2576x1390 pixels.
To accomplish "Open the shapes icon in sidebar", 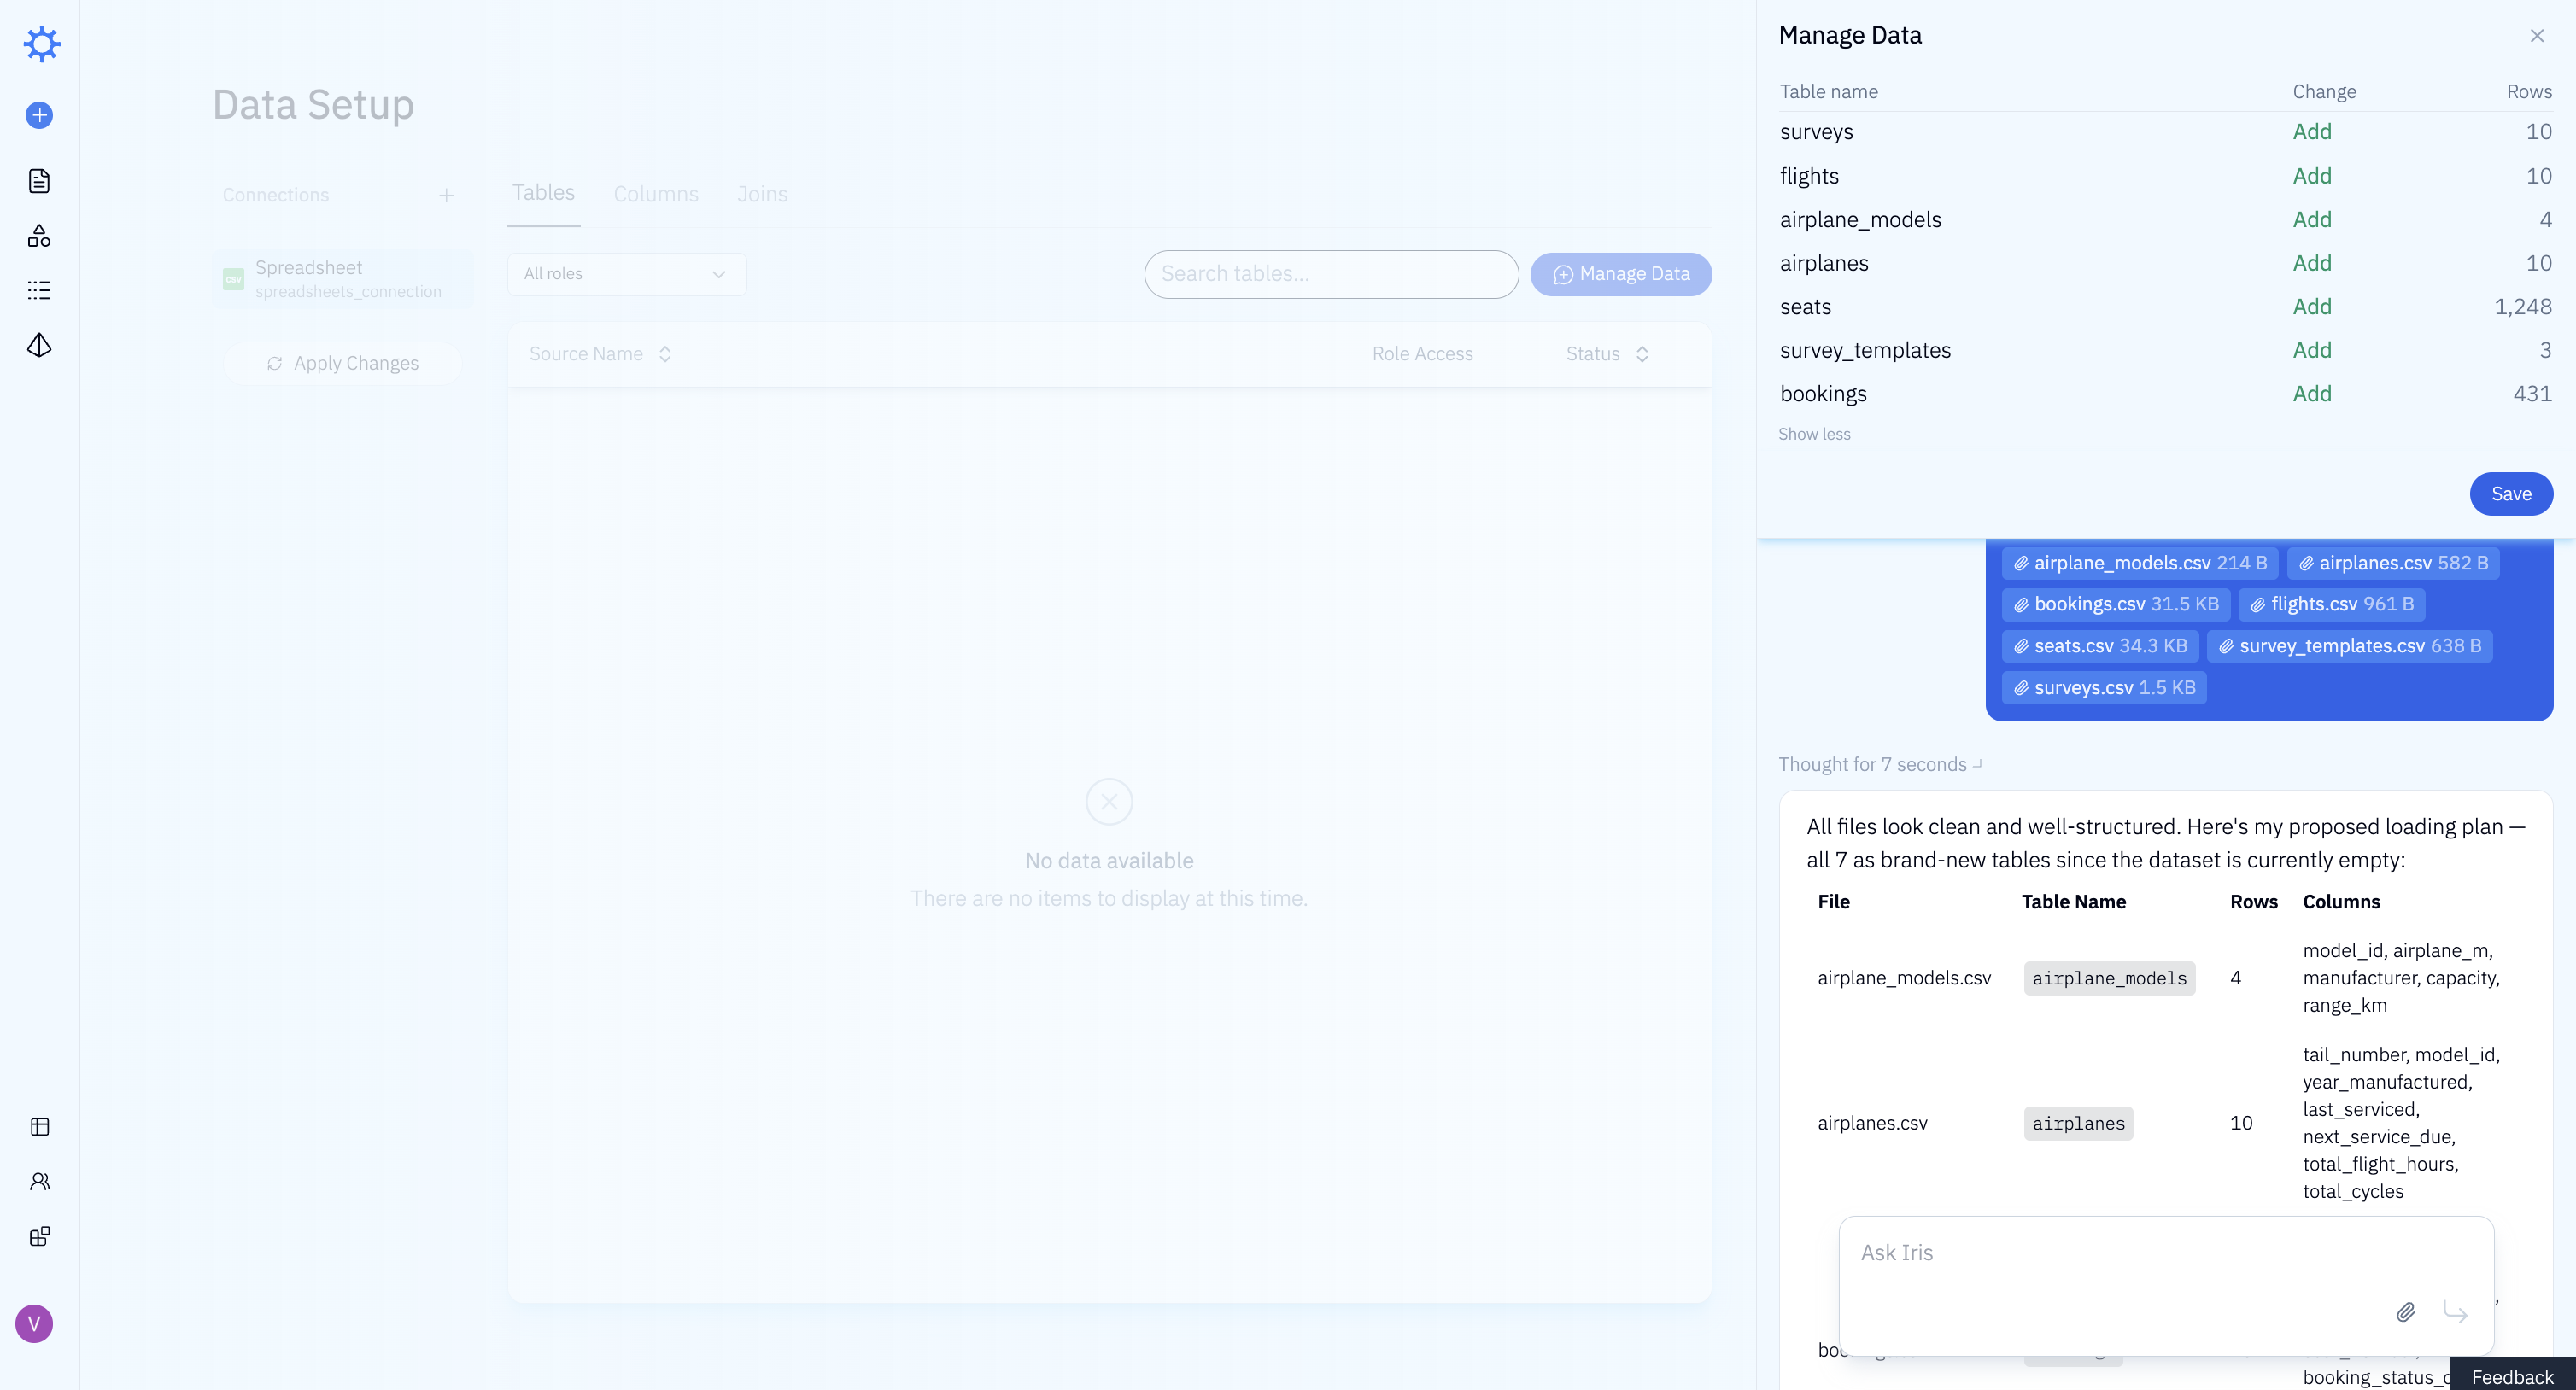I will [39, 236].
